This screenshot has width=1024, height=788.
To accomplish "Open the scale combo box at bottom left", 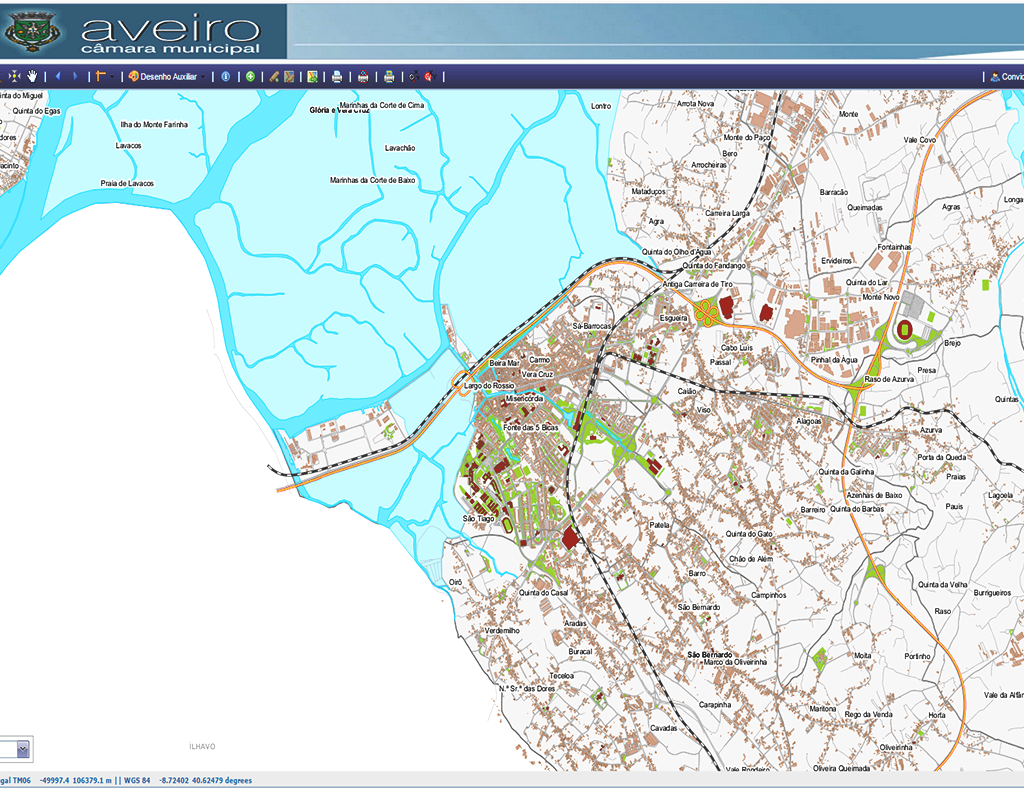I will pyautogui.click(x=23, y=748).
